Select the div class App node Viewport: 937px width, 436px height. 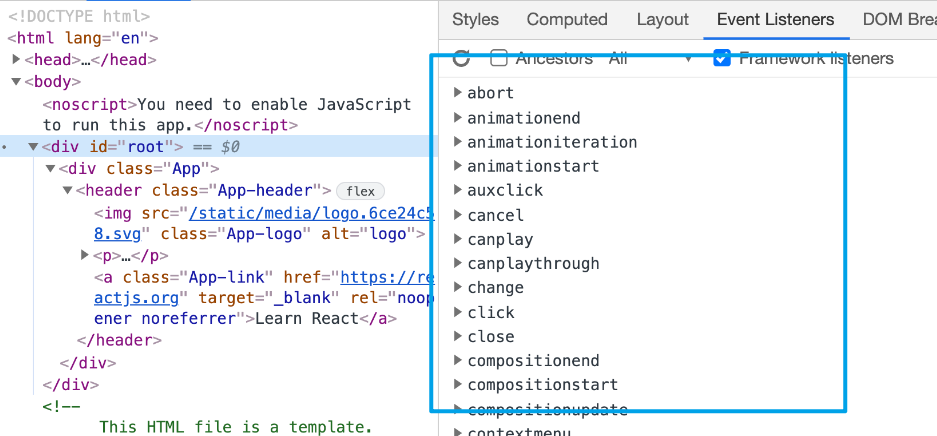point(138,168)
